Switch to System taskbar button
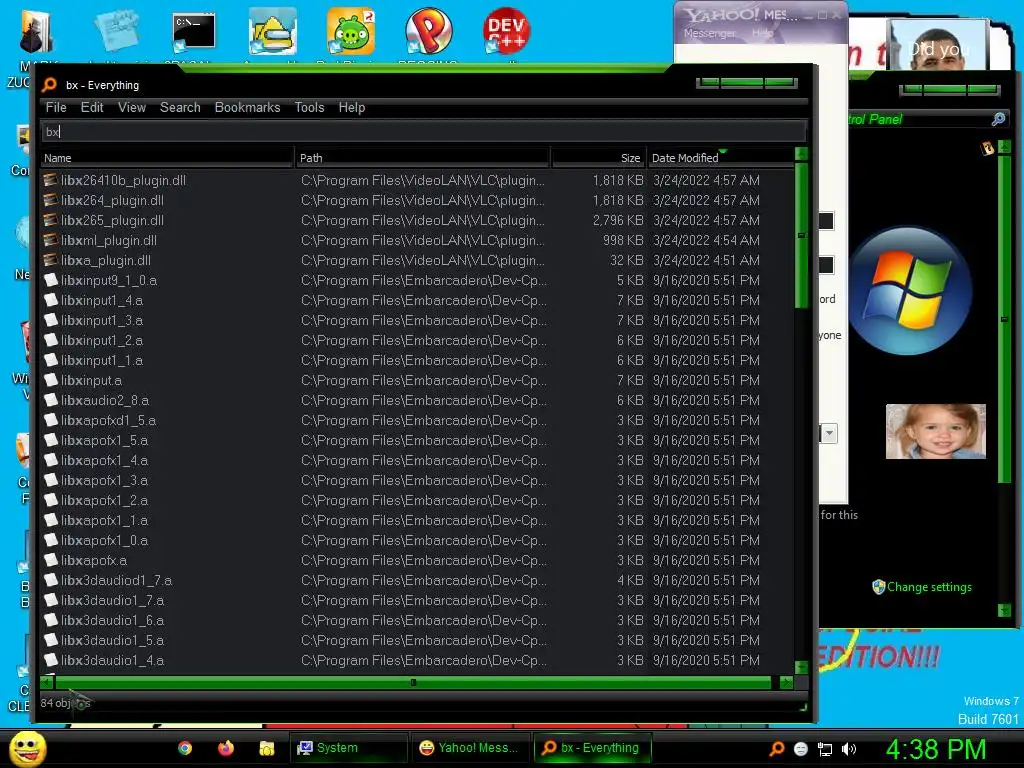 (349, 748)
